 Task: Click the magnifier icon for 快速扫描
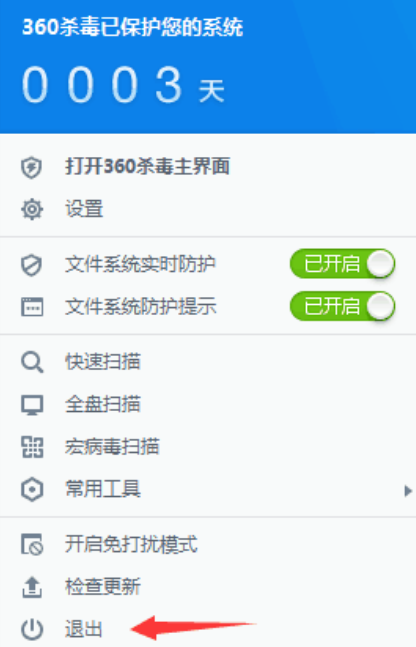[x=32, y=362]
